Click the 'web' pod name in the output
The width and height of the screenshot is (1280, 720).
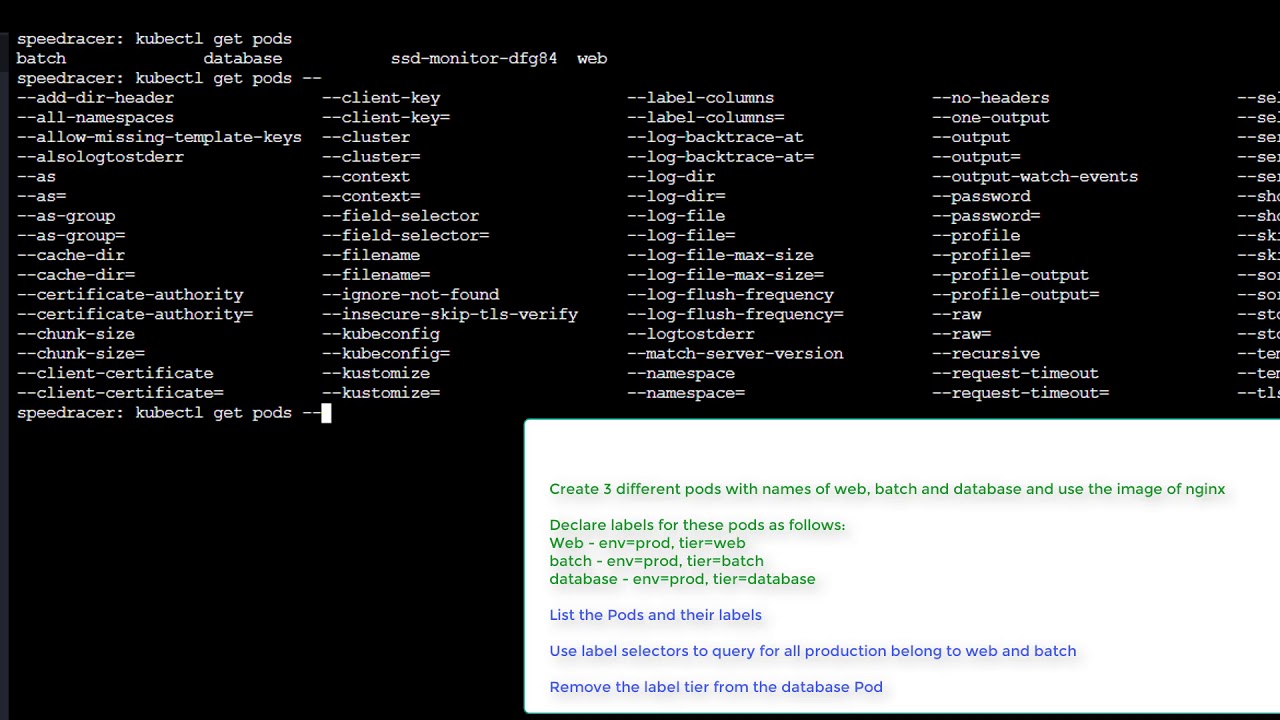coord(592,59)
